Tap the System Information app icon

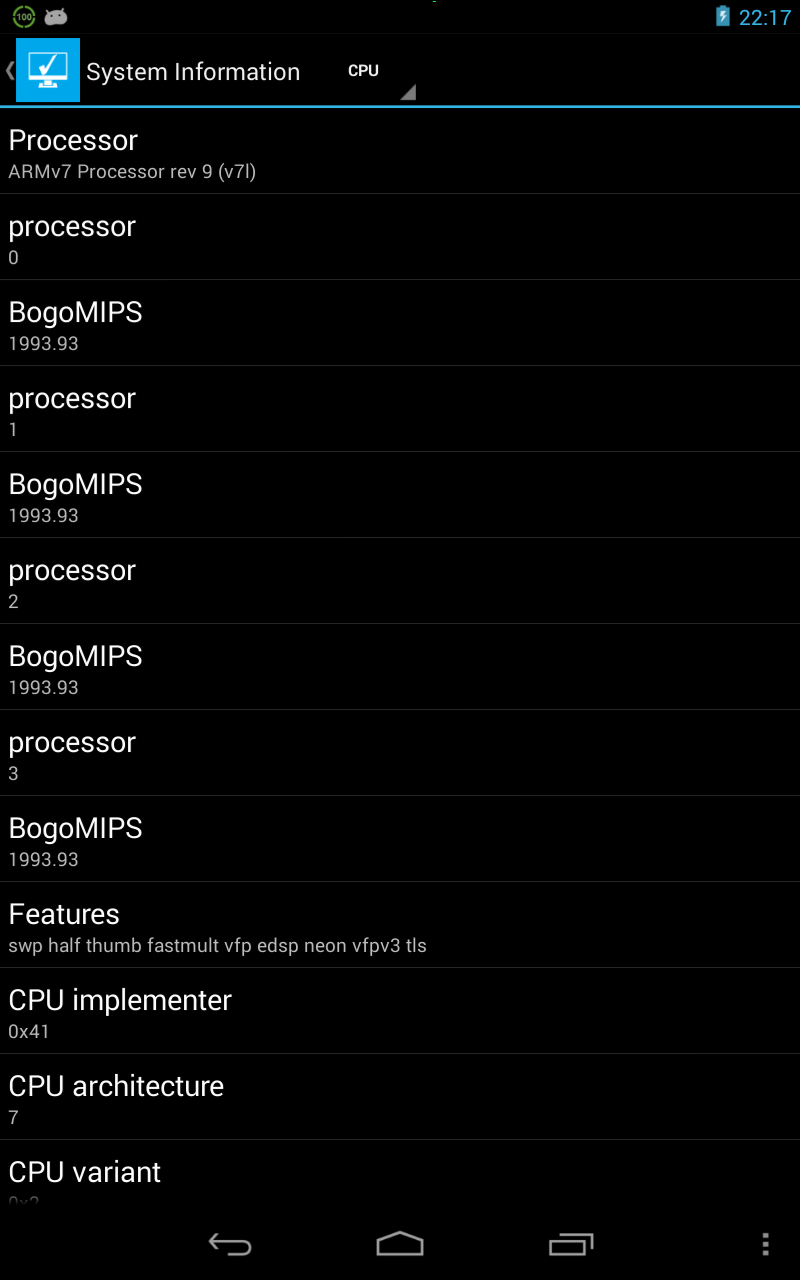pyautogui.click(x=47, y=70)
